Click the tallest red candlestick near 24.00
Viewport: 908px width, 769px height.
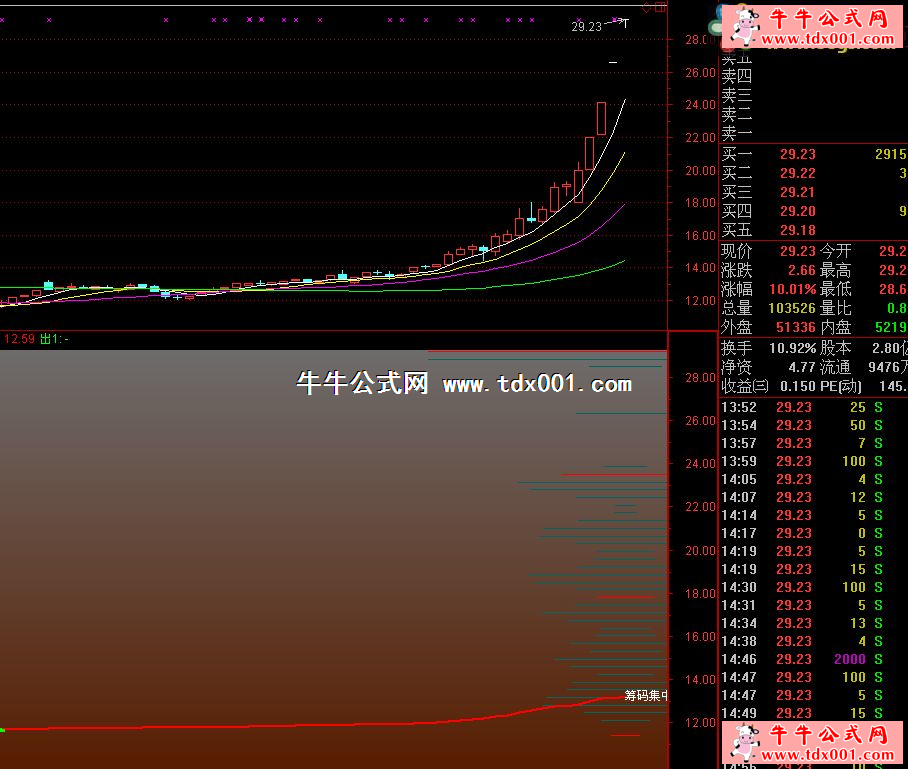[x=601, y=117]
